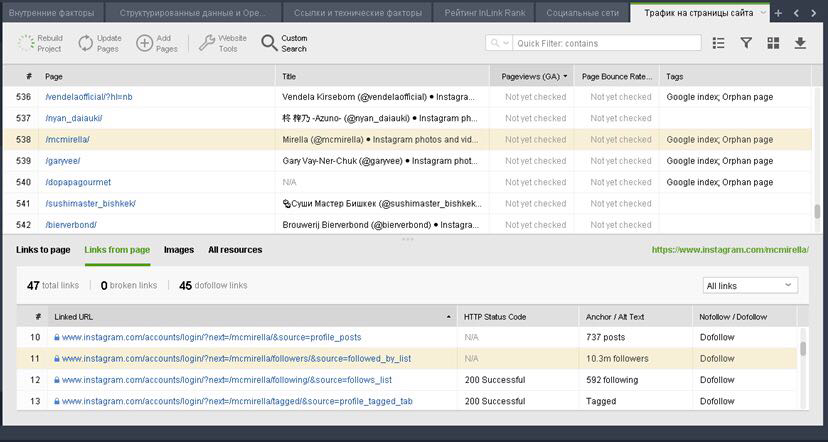Click Nofollow / Dofollow column header

pyautogui.click(x=745, y=317)
